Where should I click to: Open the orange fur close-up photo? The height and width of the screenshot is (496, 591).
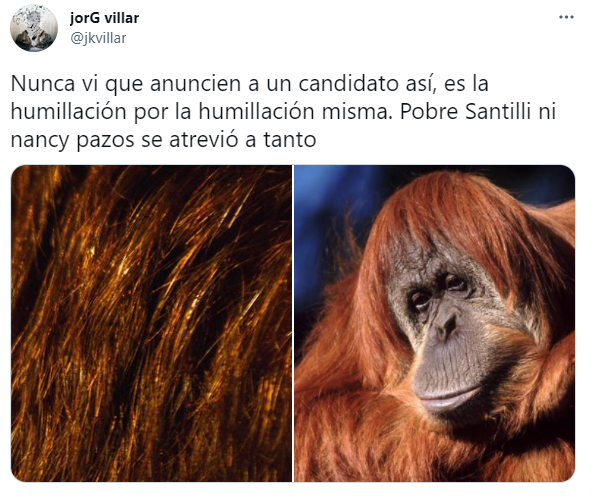pyautogui.click(x=151, y=323)
